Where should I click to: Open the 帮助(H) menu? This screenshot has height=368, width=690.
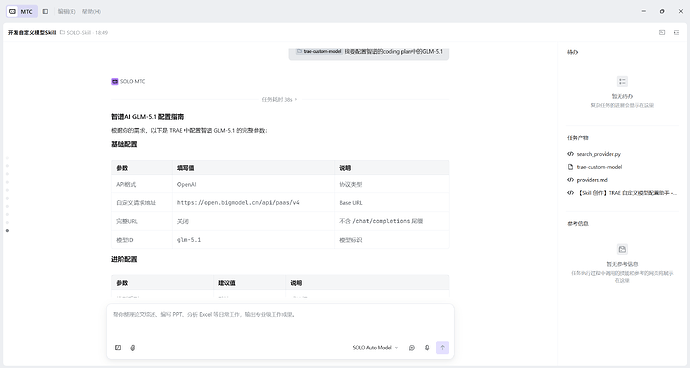[91, 11]
